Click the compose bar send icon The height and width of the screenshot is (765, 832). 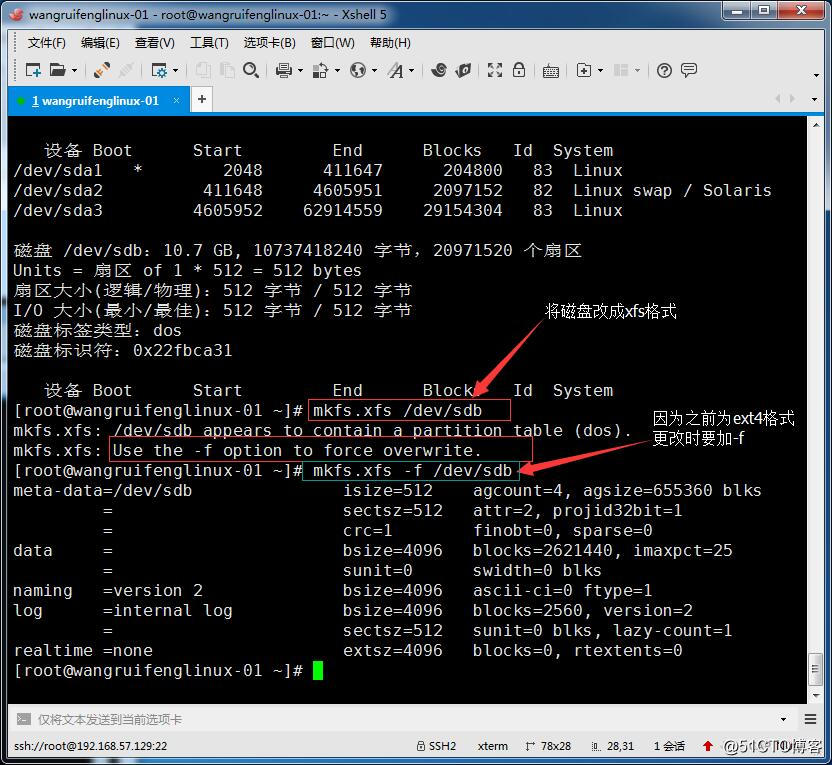click(23, 719)
